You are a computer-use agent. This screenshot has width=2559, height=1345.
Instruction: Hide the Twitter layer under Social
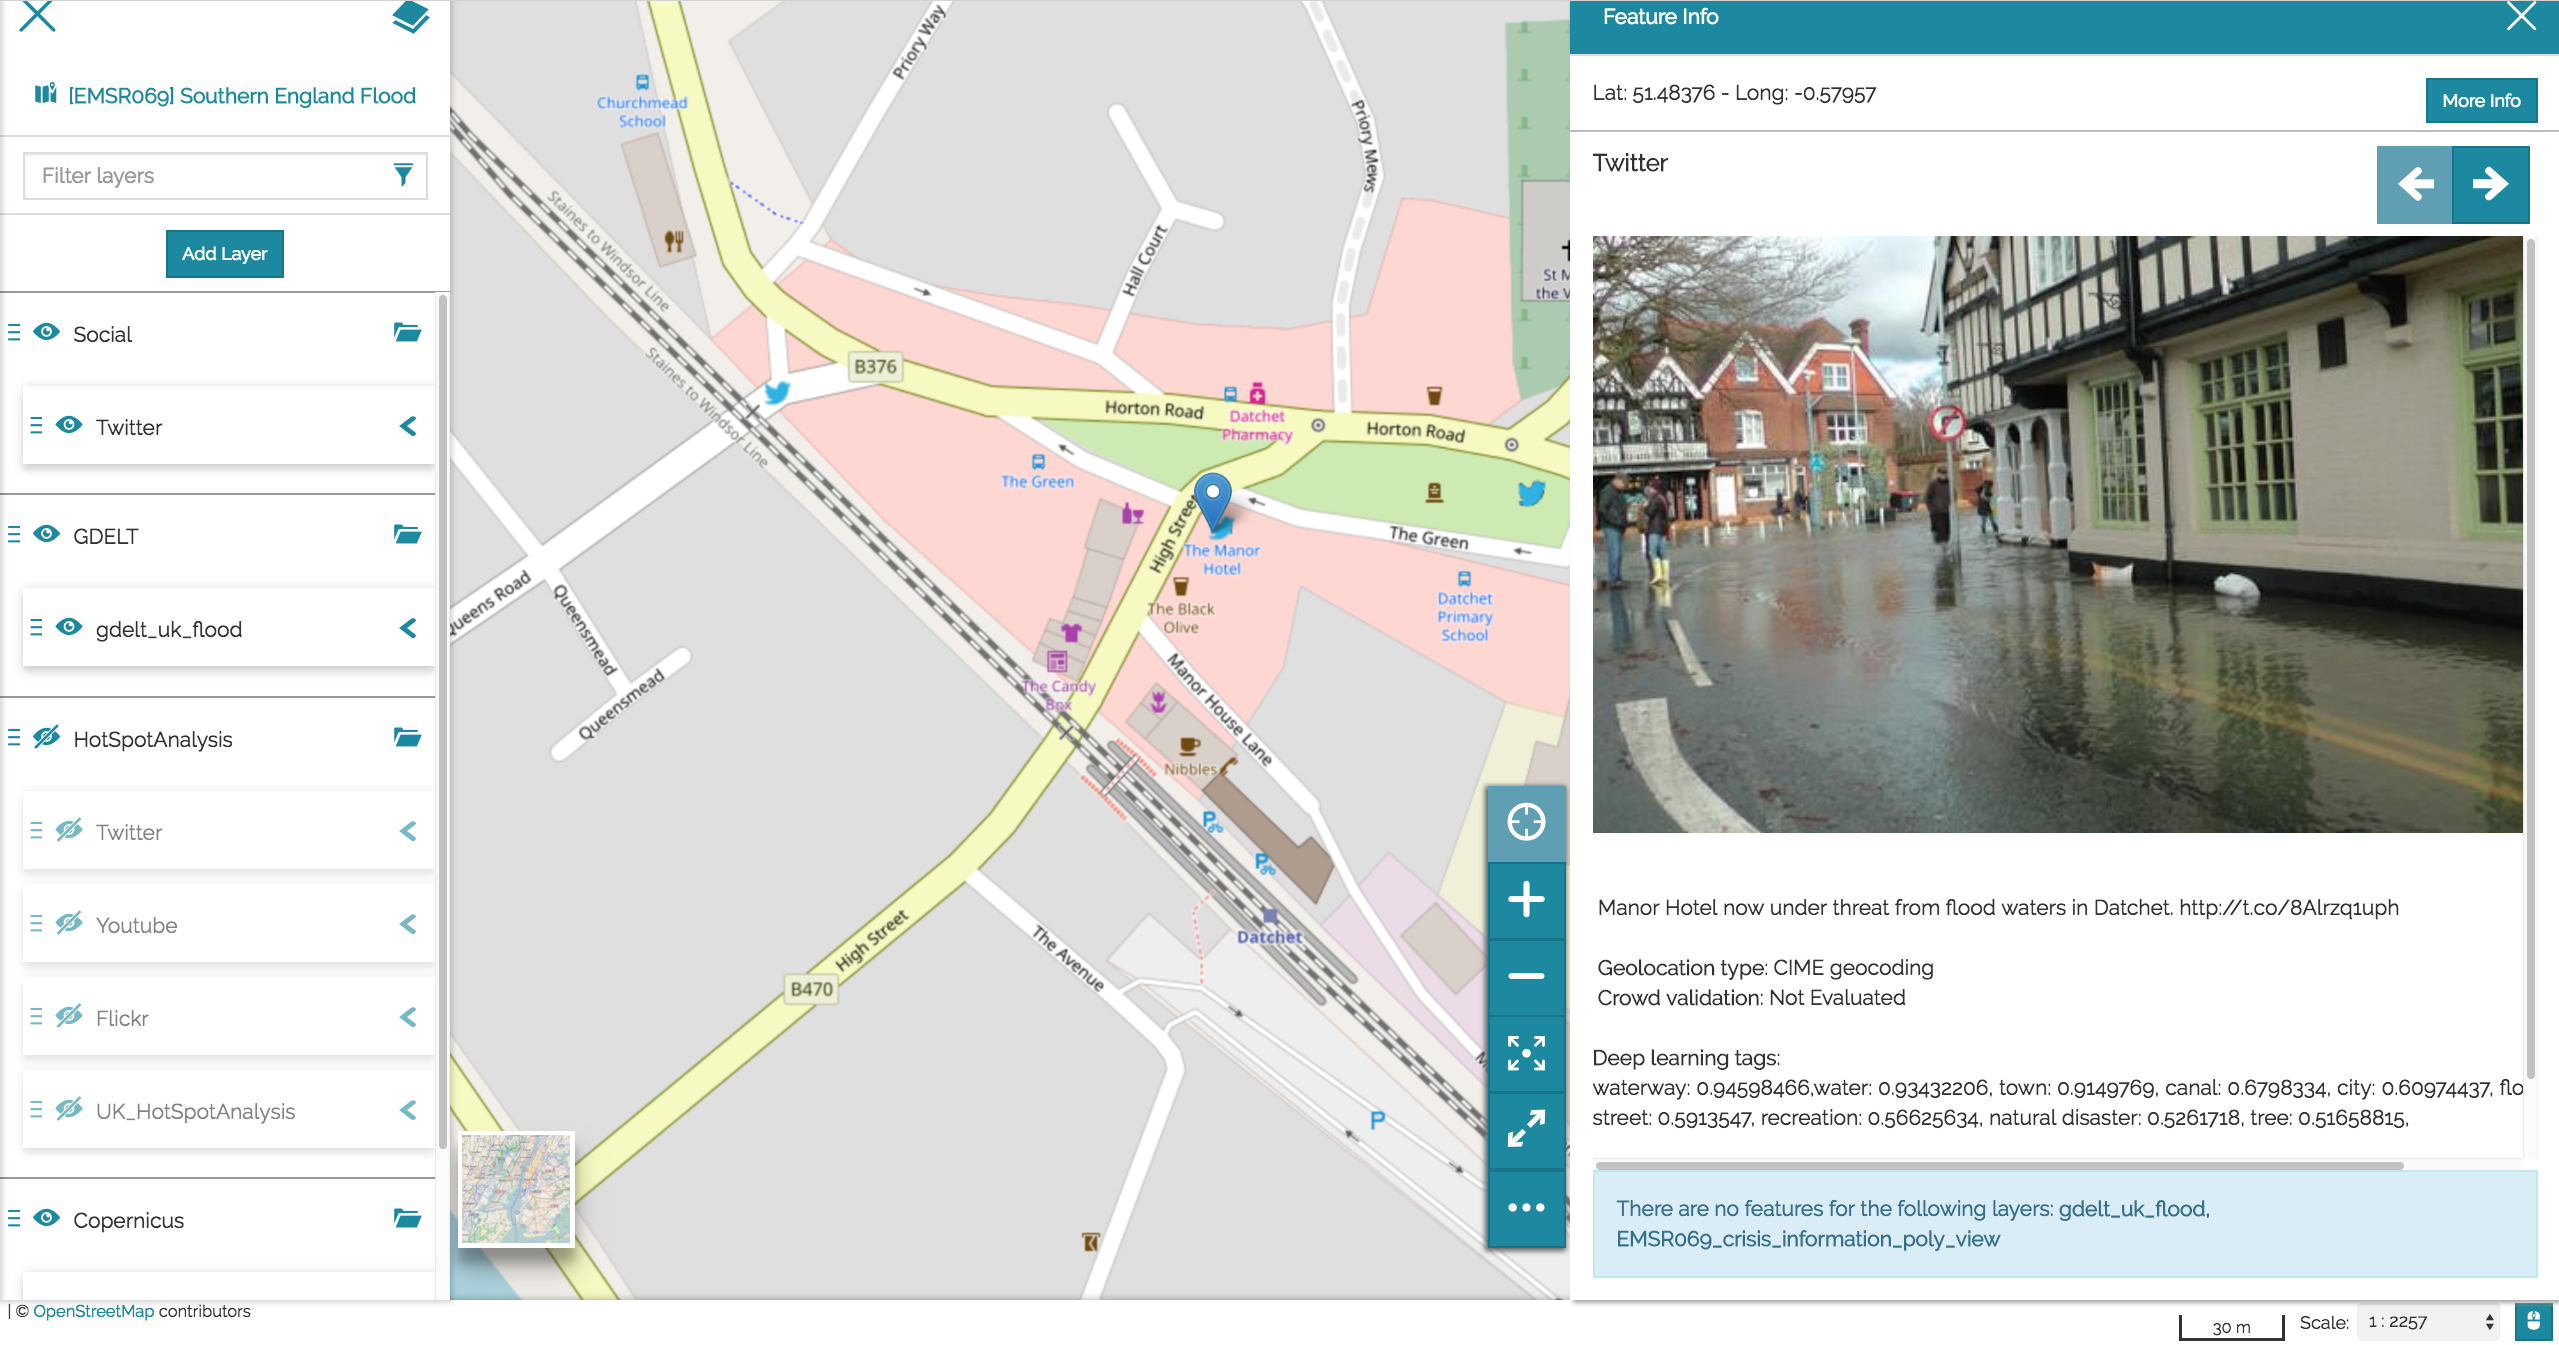tap(69, 425)
